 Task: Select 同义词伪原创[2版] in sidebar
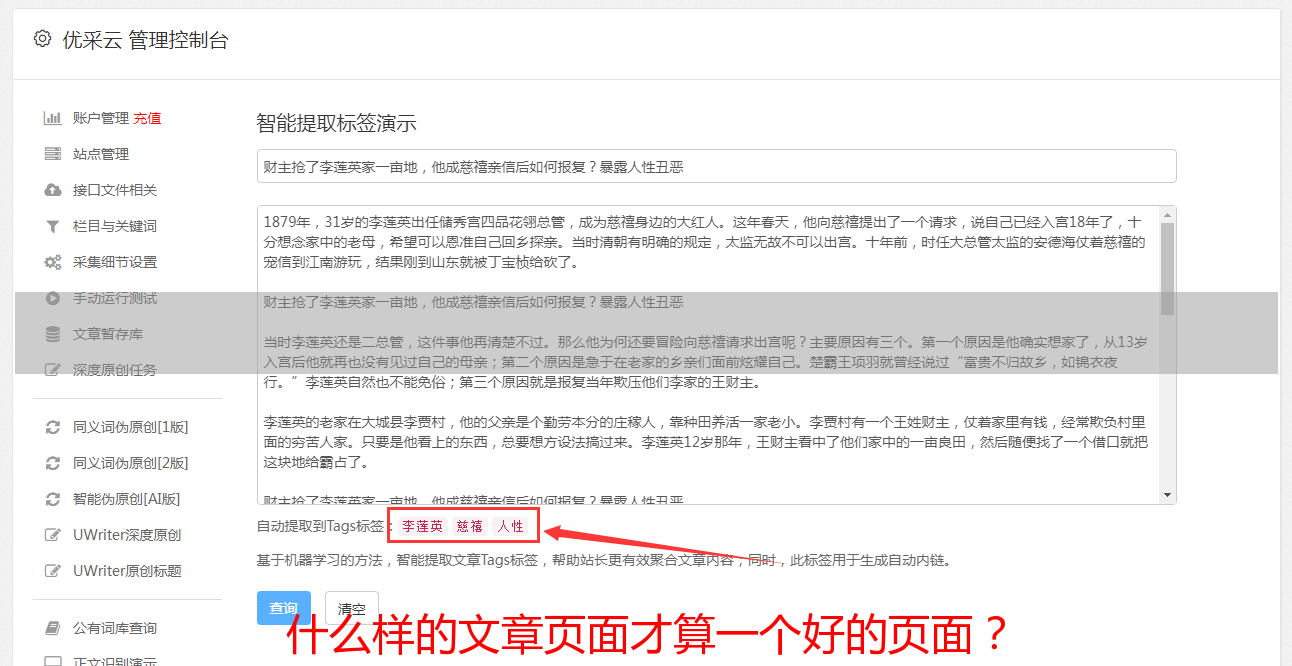tap(130, 463)
